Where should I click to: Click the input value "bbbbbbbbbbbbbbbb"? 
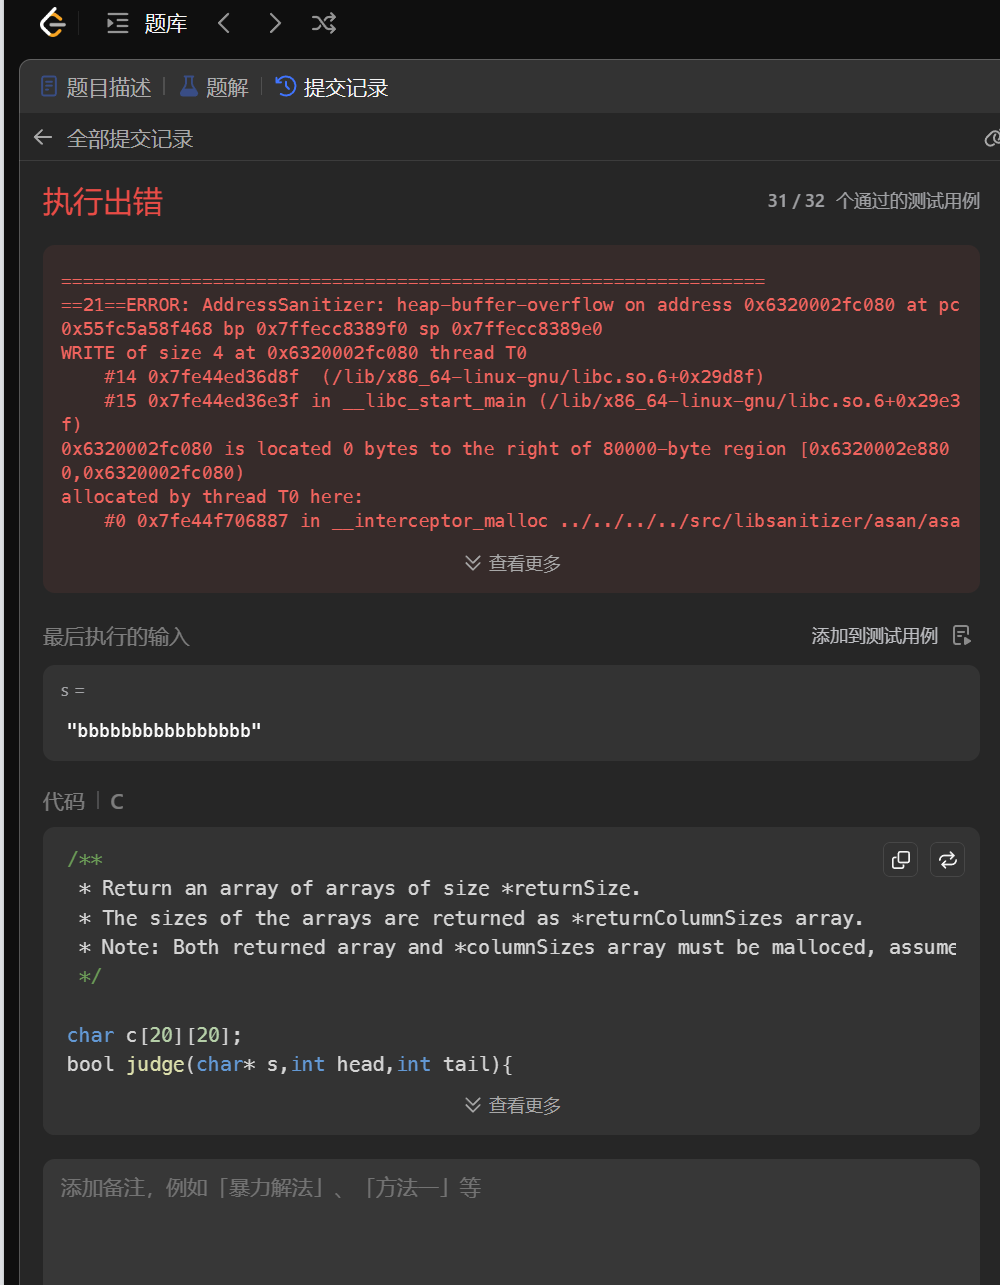point(164,730)
